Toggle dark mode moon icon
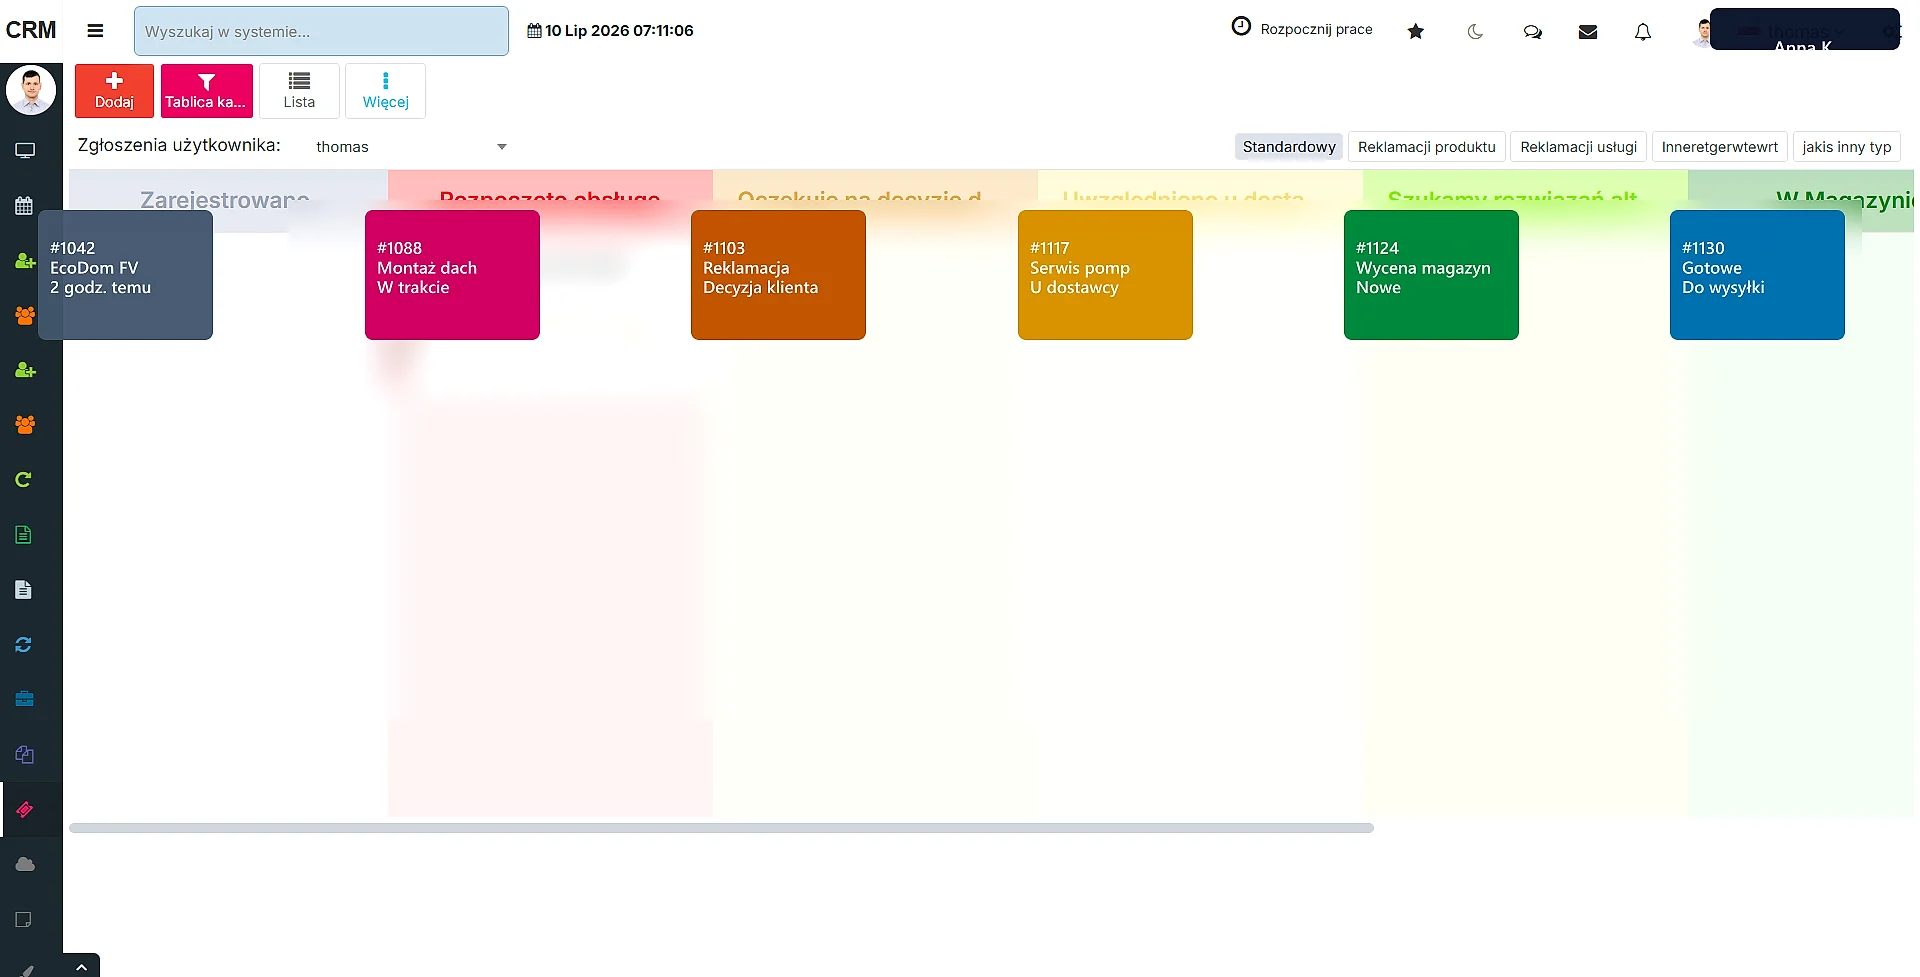Screen dimensions: 1920x977 tap(1474, 31)
